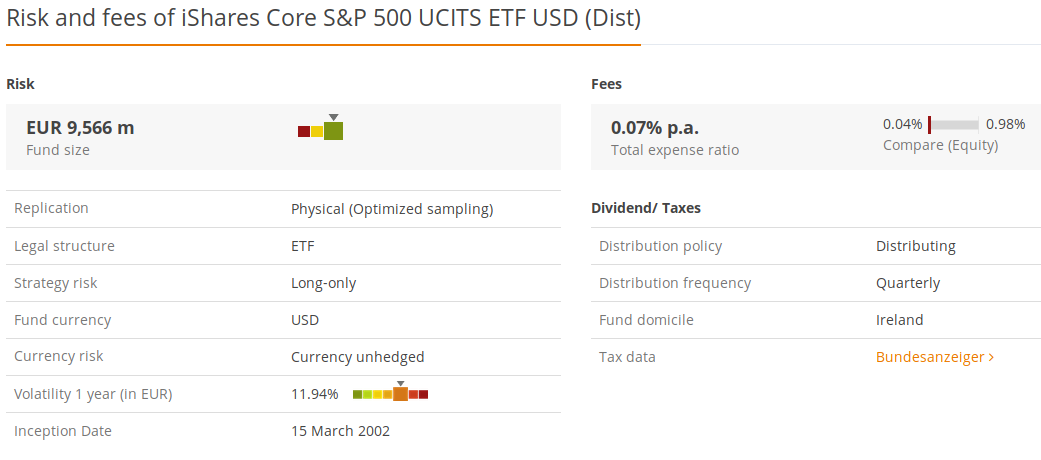Click the dark red end of volatility scale
Screen dimensions: 1041x460
423,394
